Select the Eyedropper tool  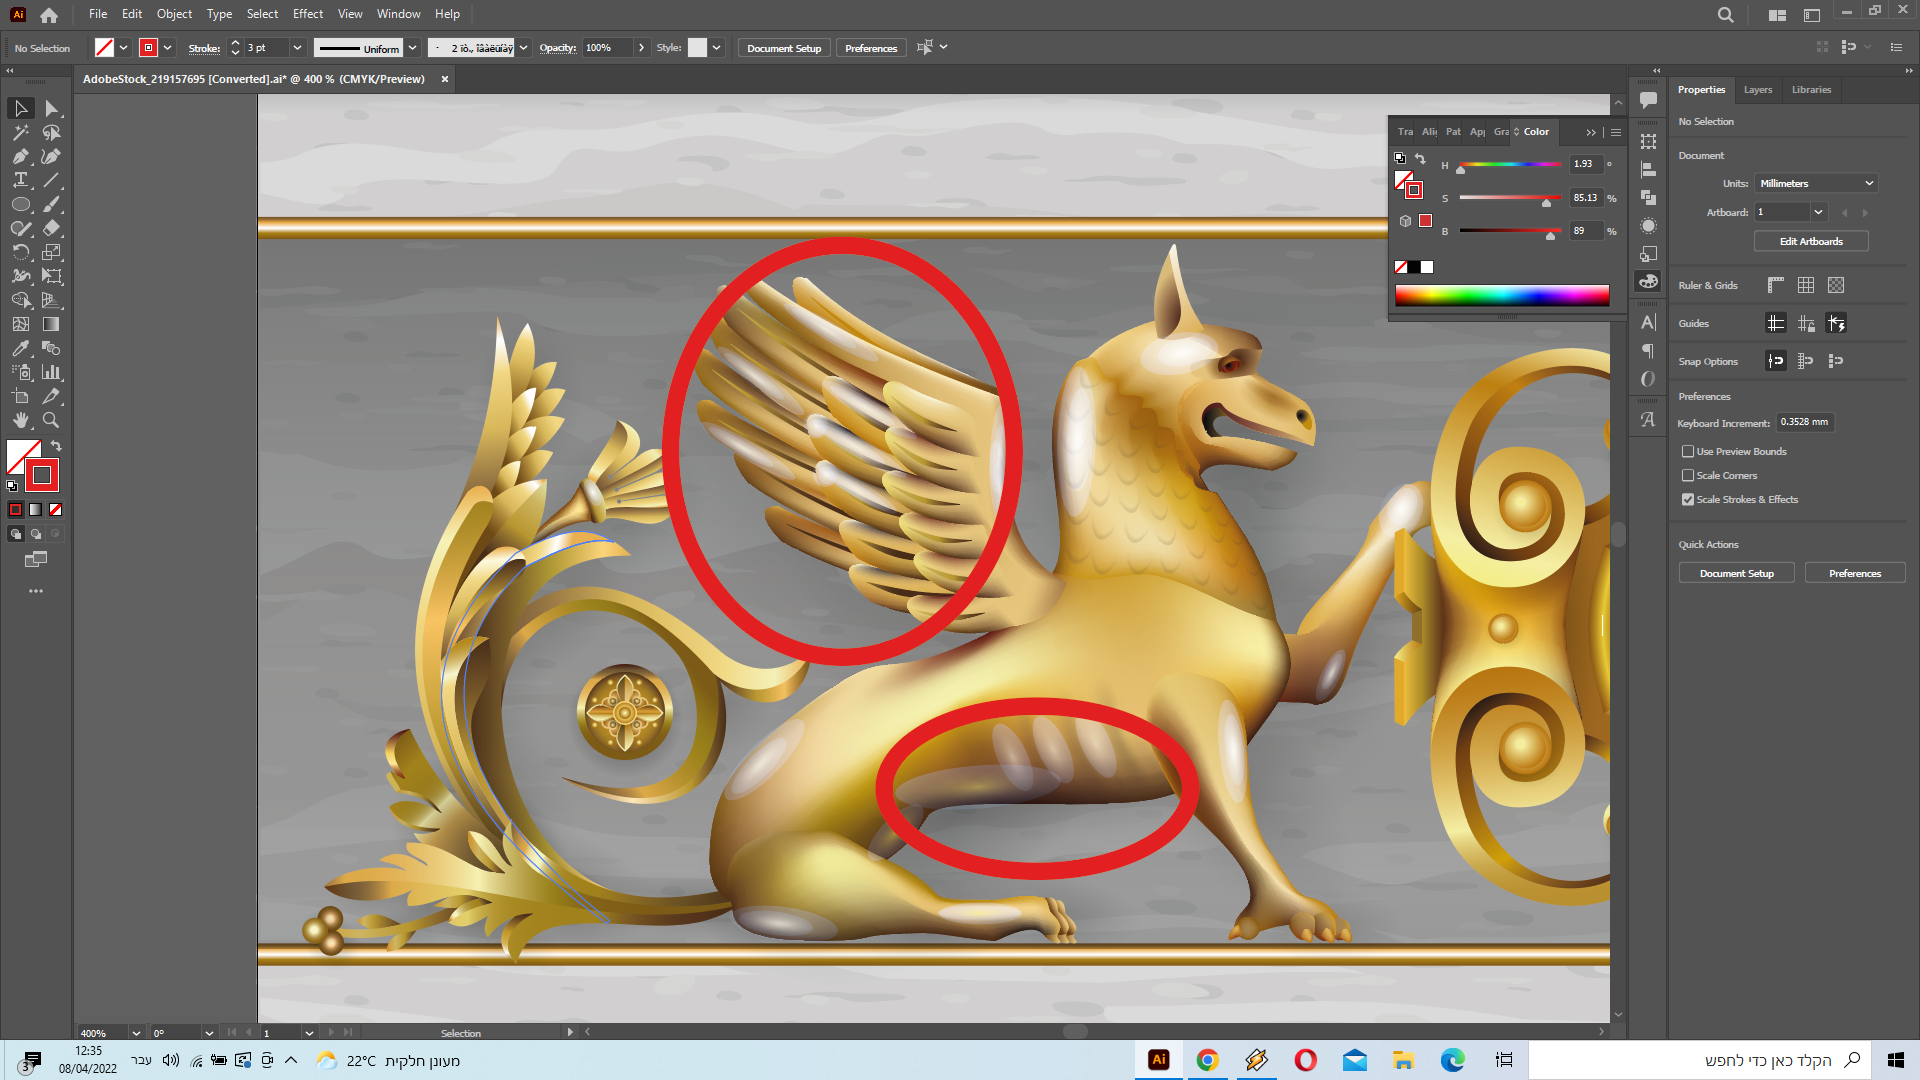coord(20,348)
